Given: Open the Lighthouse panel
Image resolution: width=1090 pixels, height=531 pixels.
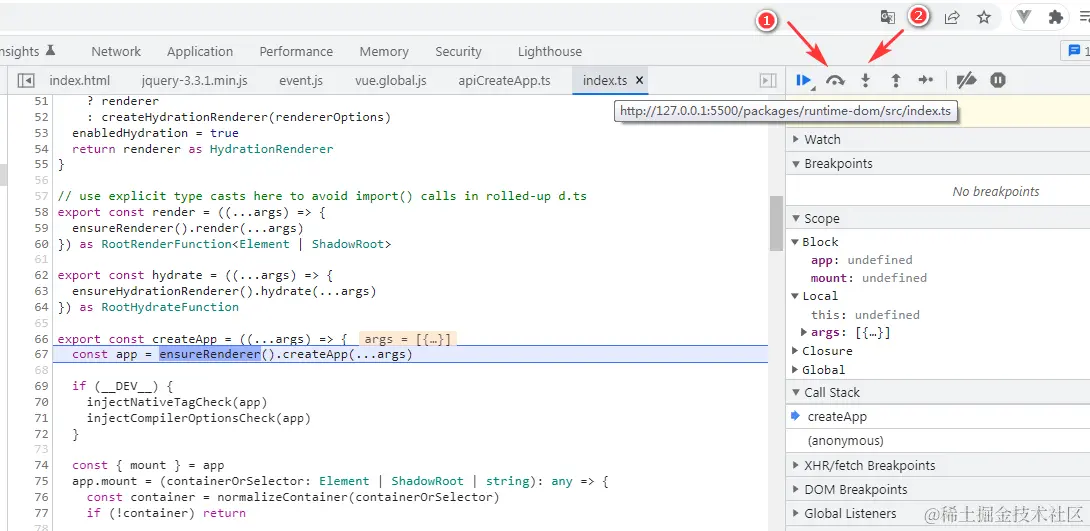Looking at the screenshot, I should click(549, 51).
